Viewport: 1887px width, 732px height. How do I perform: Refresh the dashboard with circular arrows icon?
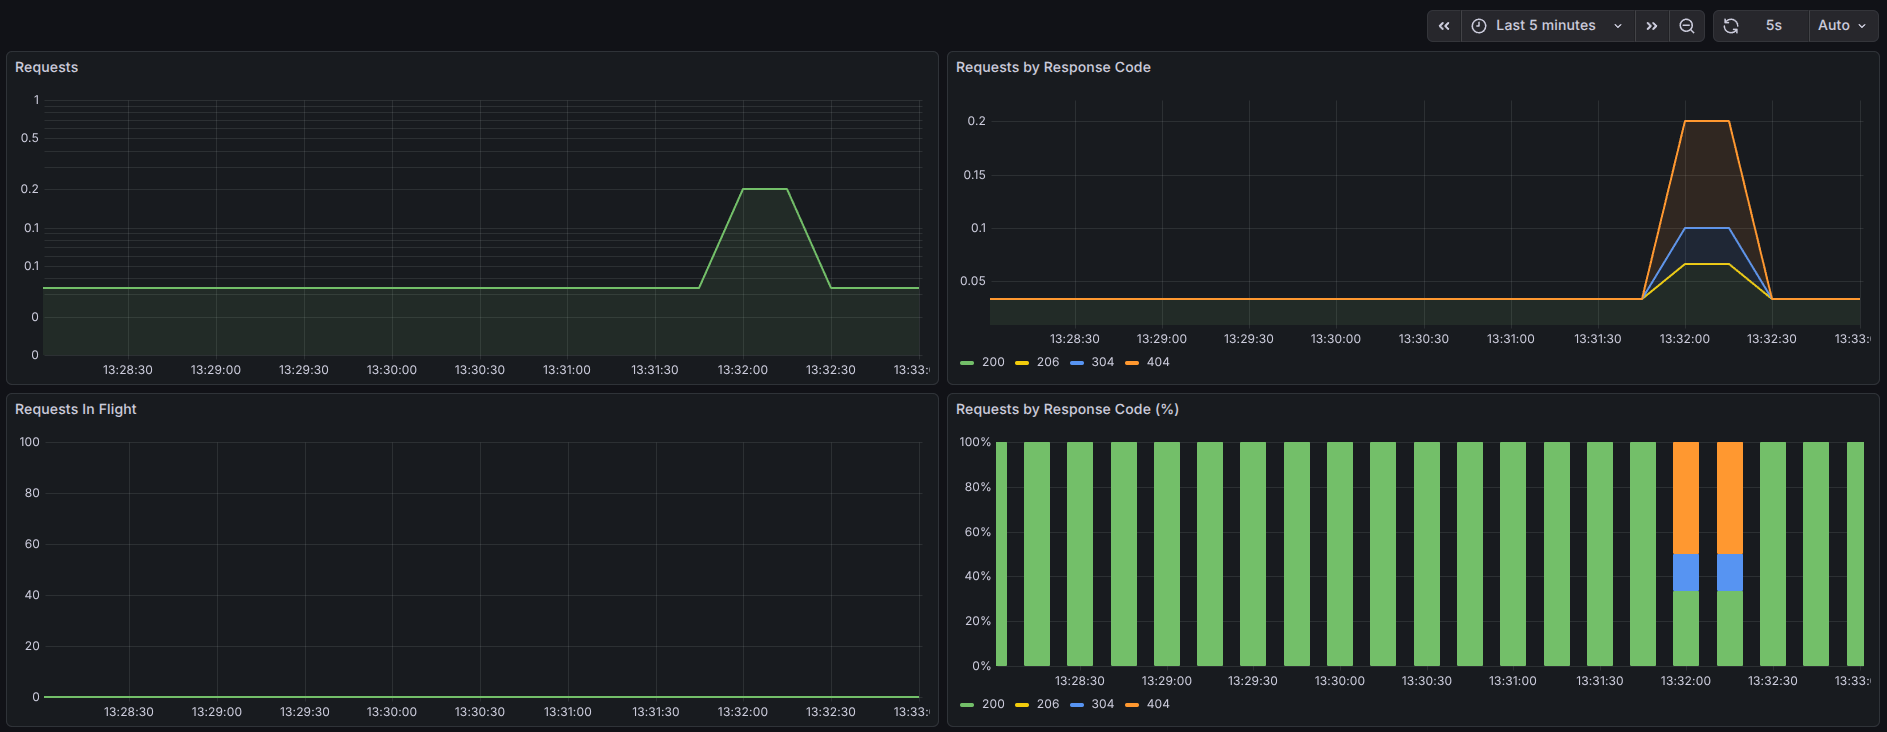tap(1731, 26)
